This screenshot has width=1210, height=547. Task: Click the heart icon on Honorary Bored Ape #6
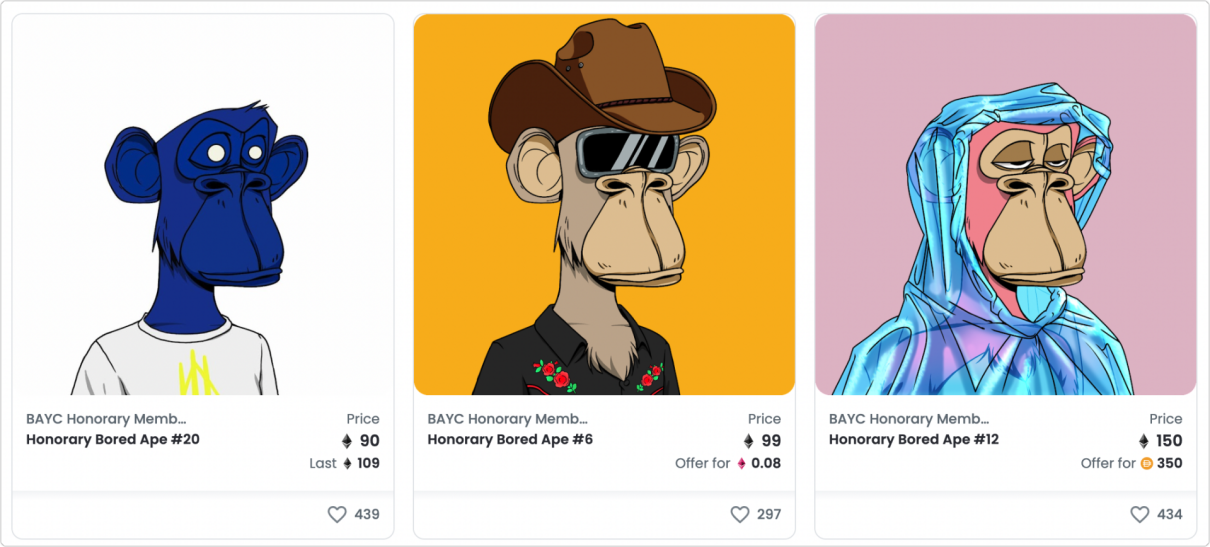(739, 514)
